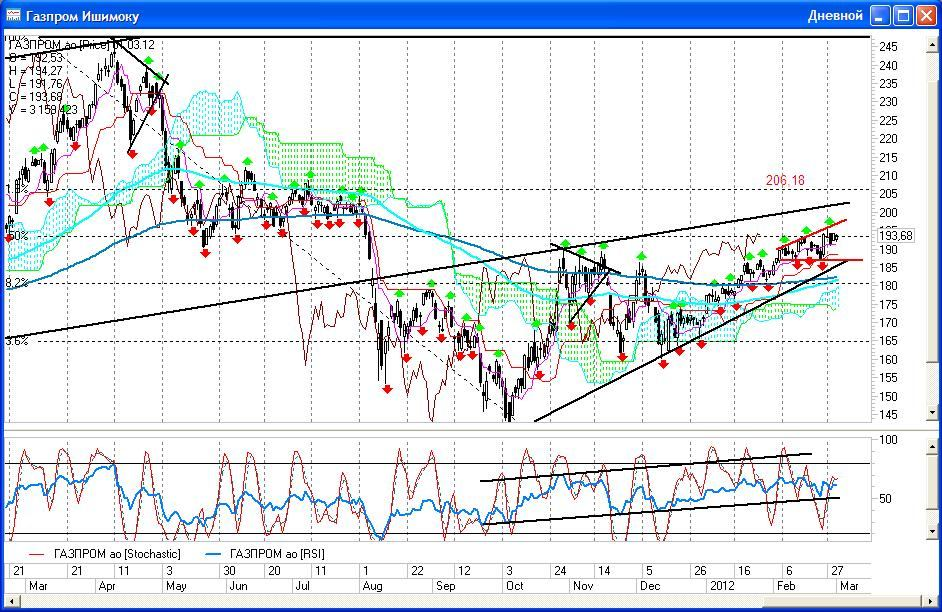Click the Apr month label on the time axis
Viewport: 942px width, 612px height.
(x=106, y=586)
